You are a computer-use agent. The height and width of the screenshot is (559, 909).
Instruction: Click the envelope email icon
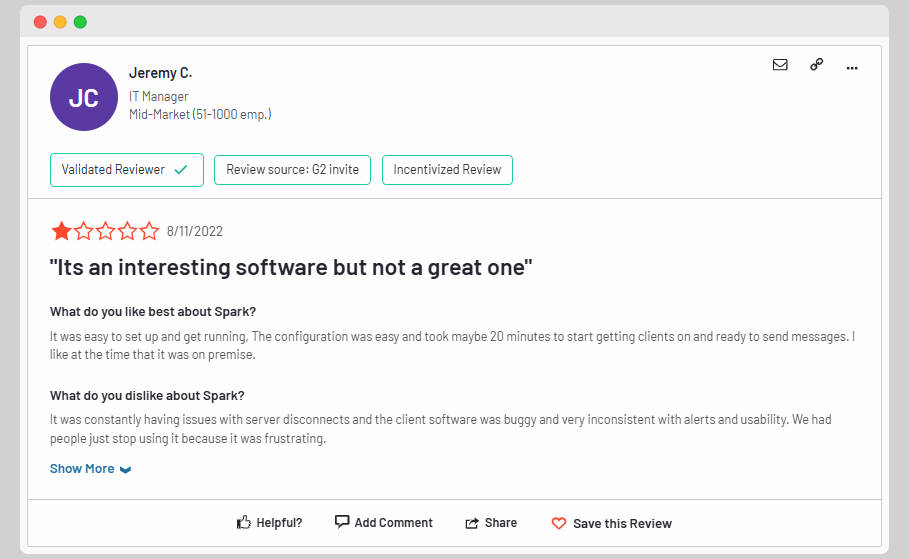pyautogui.click(x=780, y=64)
